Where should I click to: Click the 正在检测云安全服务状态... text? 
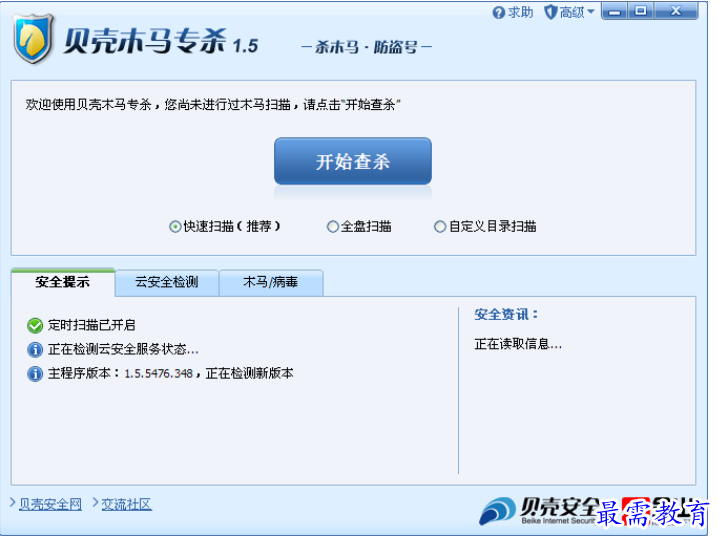[123, 350]
